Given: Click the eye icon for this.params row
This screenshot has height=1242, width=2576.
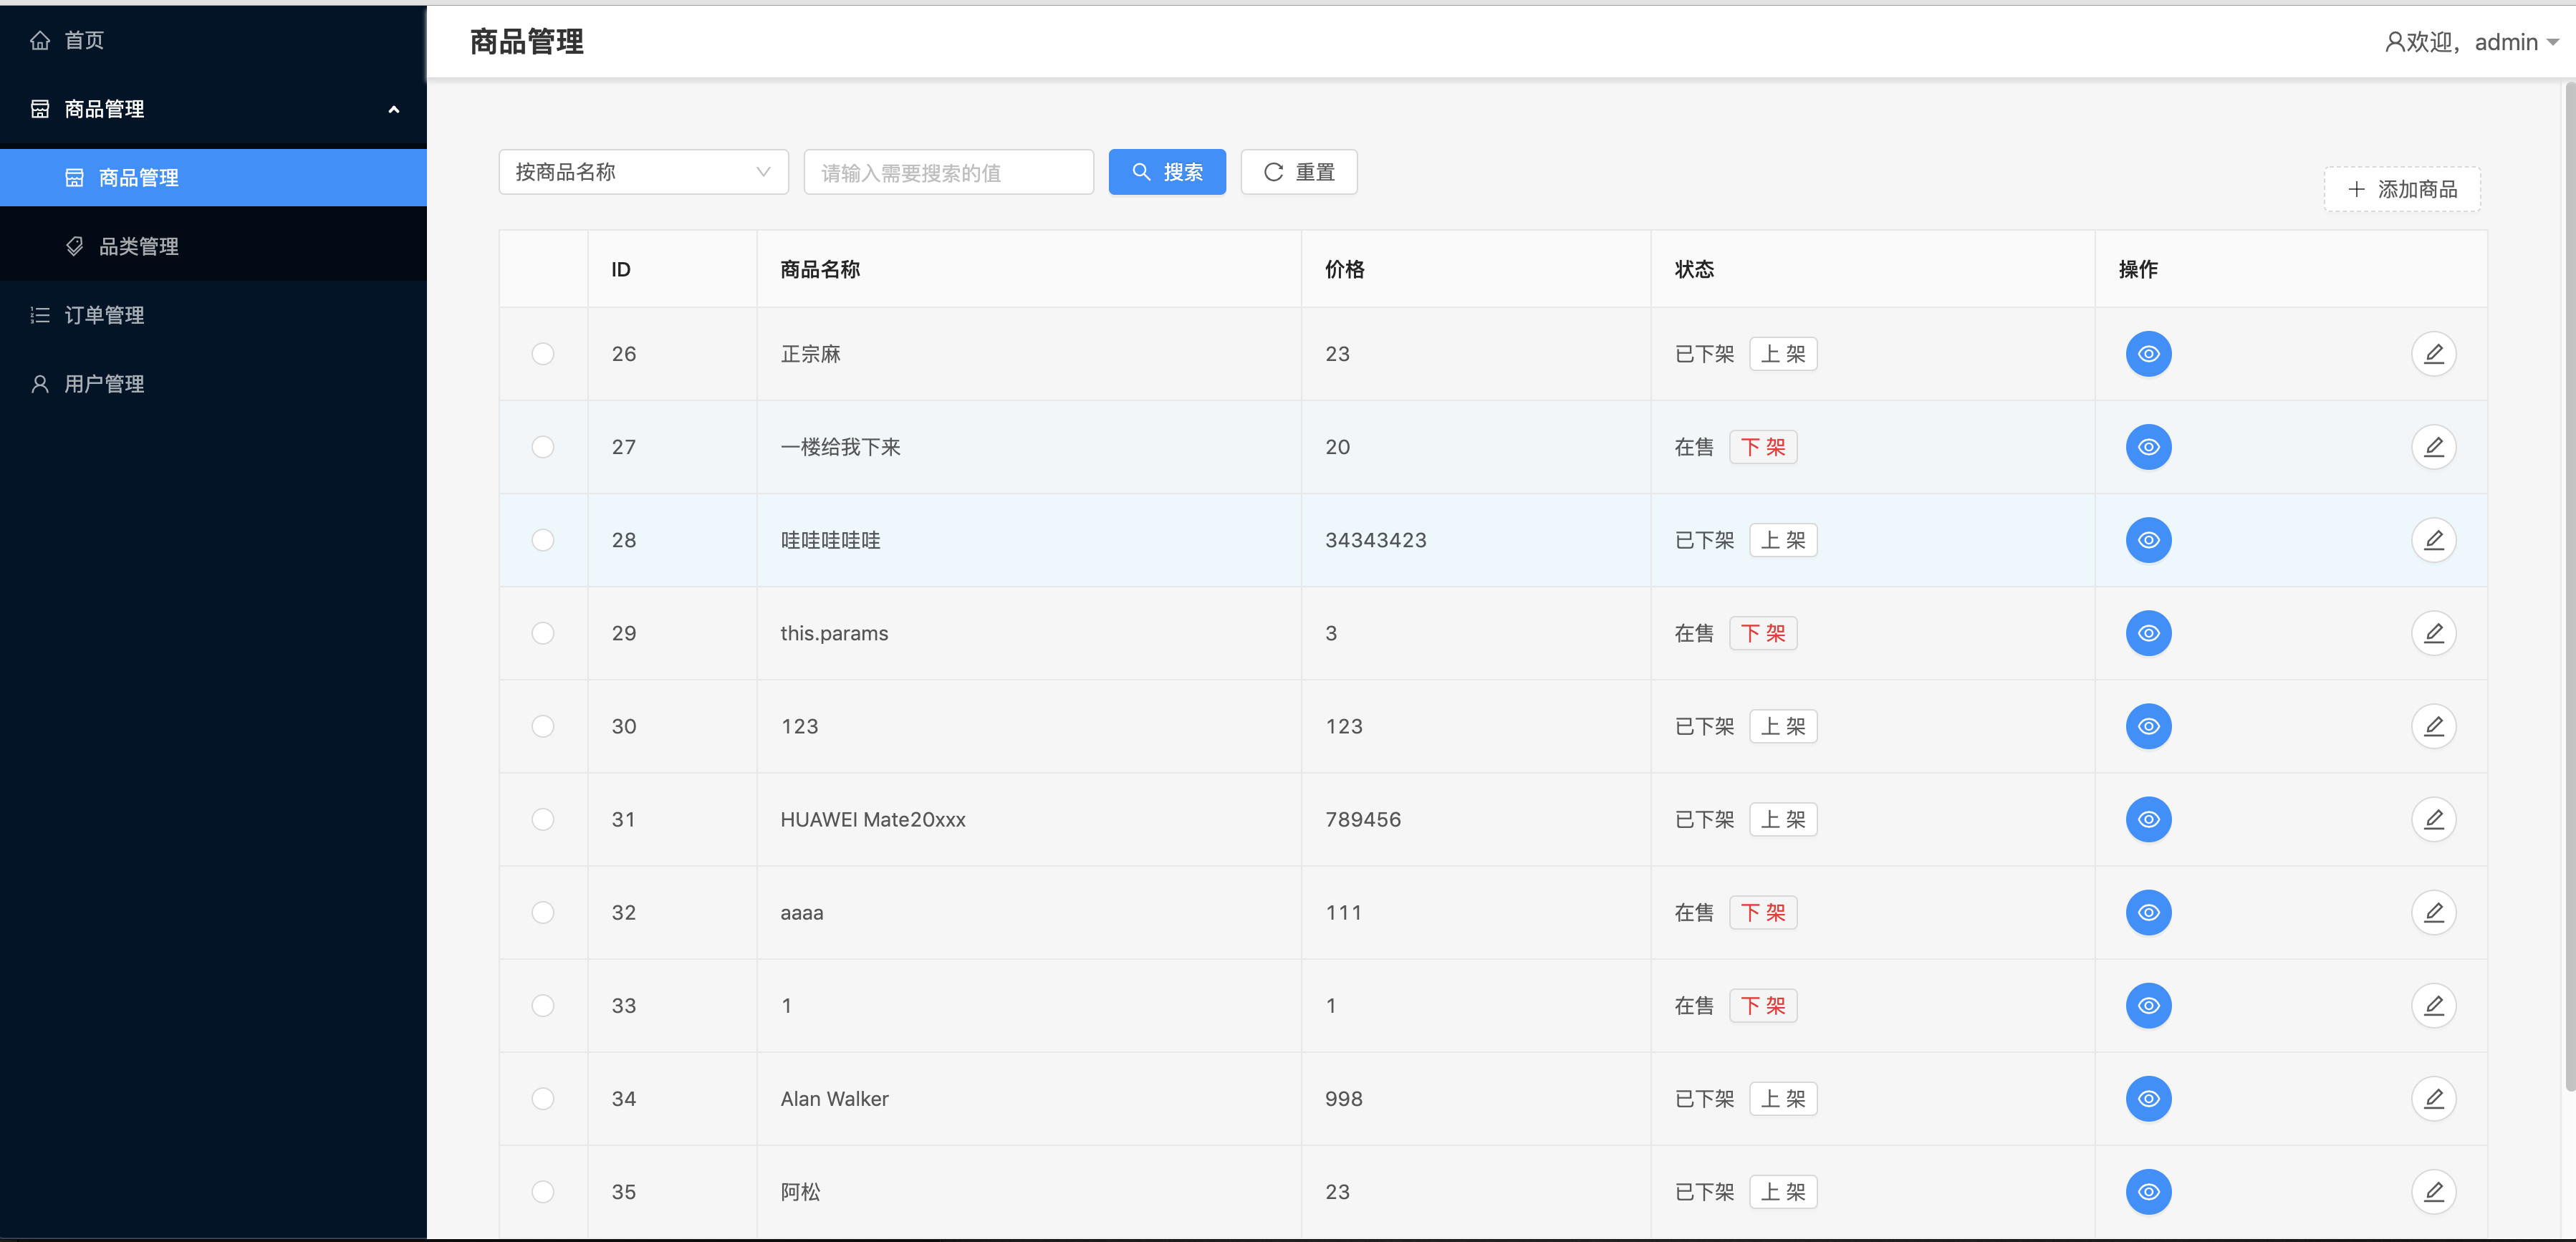Looking at the screenshot, I should (x=2148, y=633).
